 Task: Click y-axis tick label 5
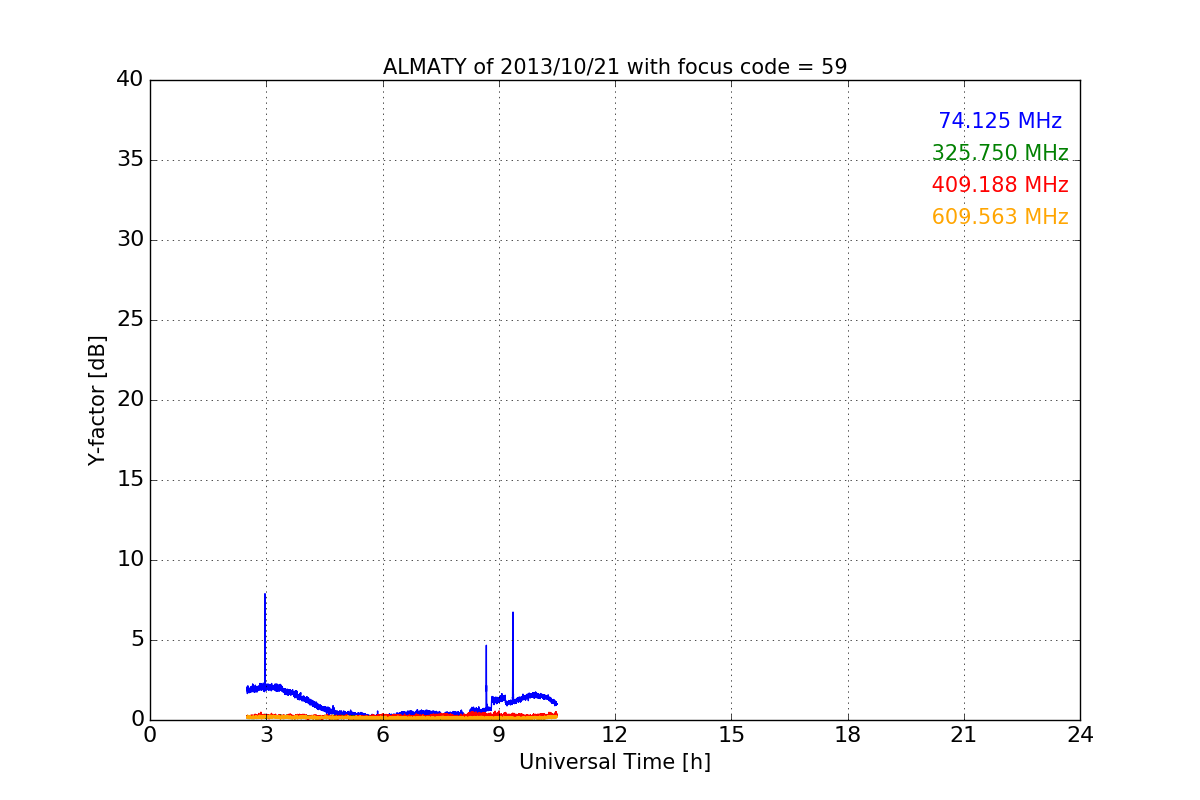136,640
